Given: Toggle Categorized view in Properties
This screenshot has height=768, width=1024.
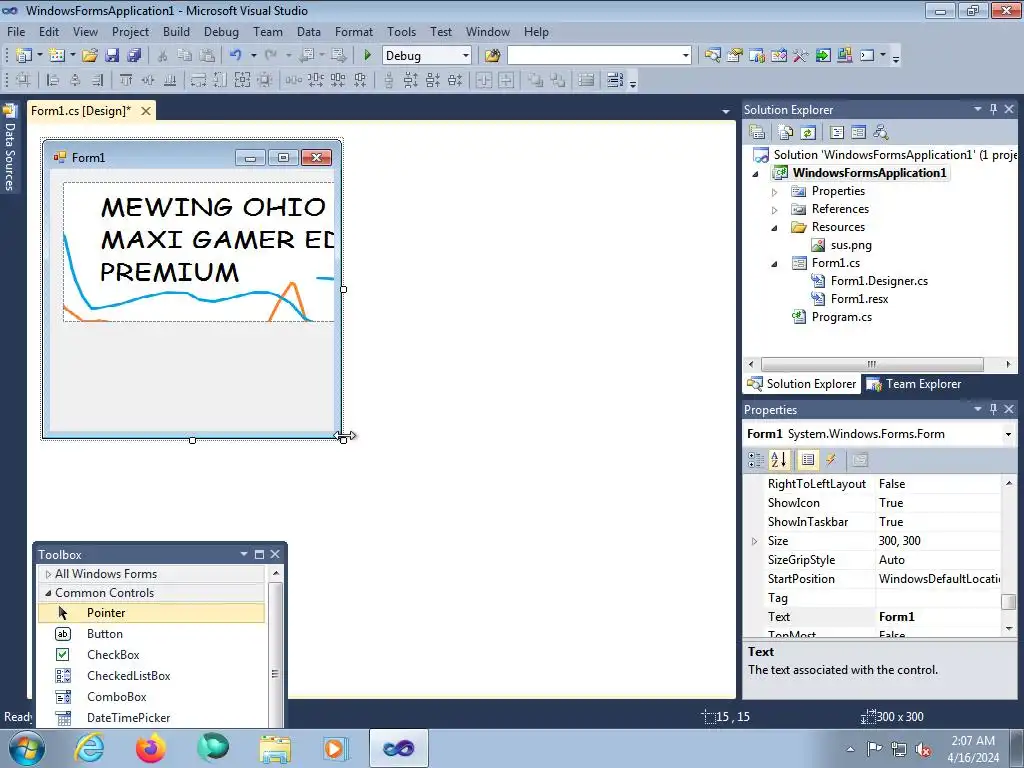Looking at the screenshot, I should tap(756, 460).
